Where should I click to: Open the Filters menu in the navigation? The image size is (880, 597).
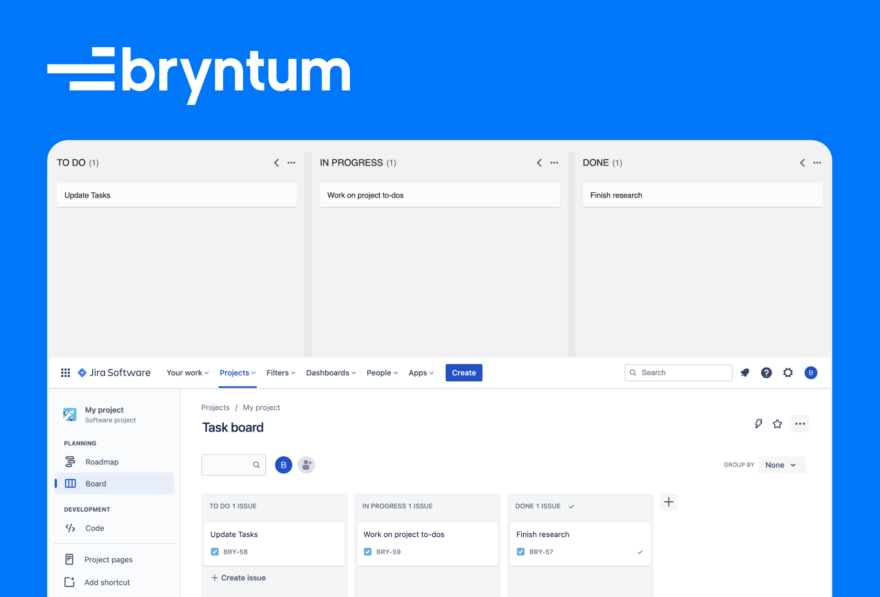point(280,372)
